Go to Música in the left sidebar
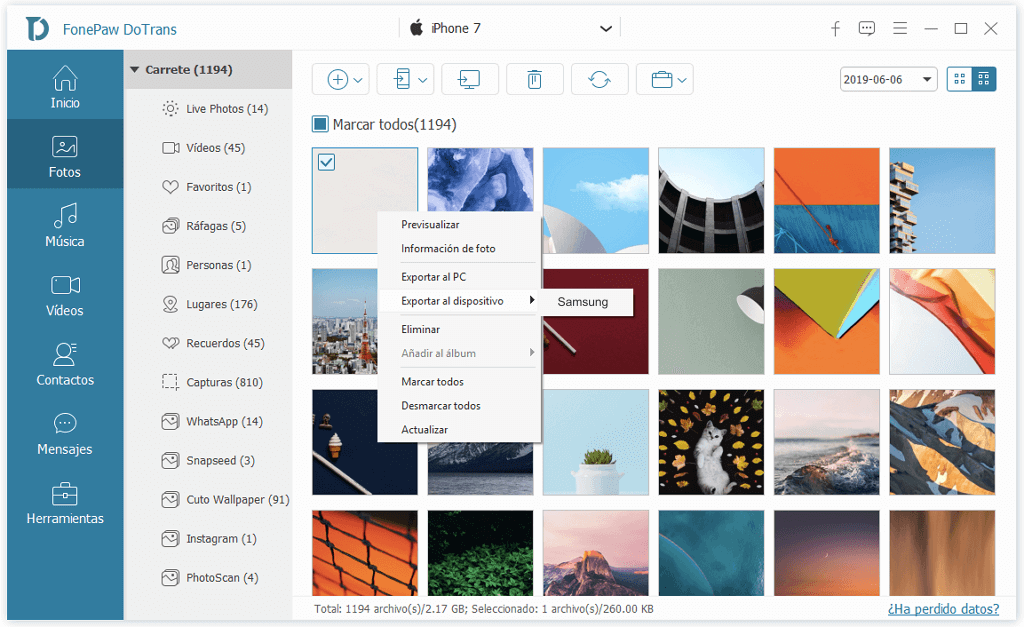Screen dimensions: 1024x627 [x=65, y=227]
